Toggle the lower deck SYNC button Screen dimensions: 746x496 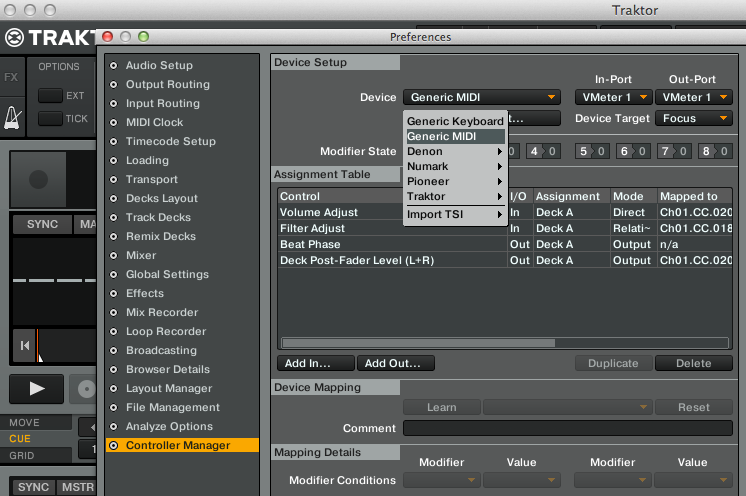pyautogui.click(x=33, y=487)
